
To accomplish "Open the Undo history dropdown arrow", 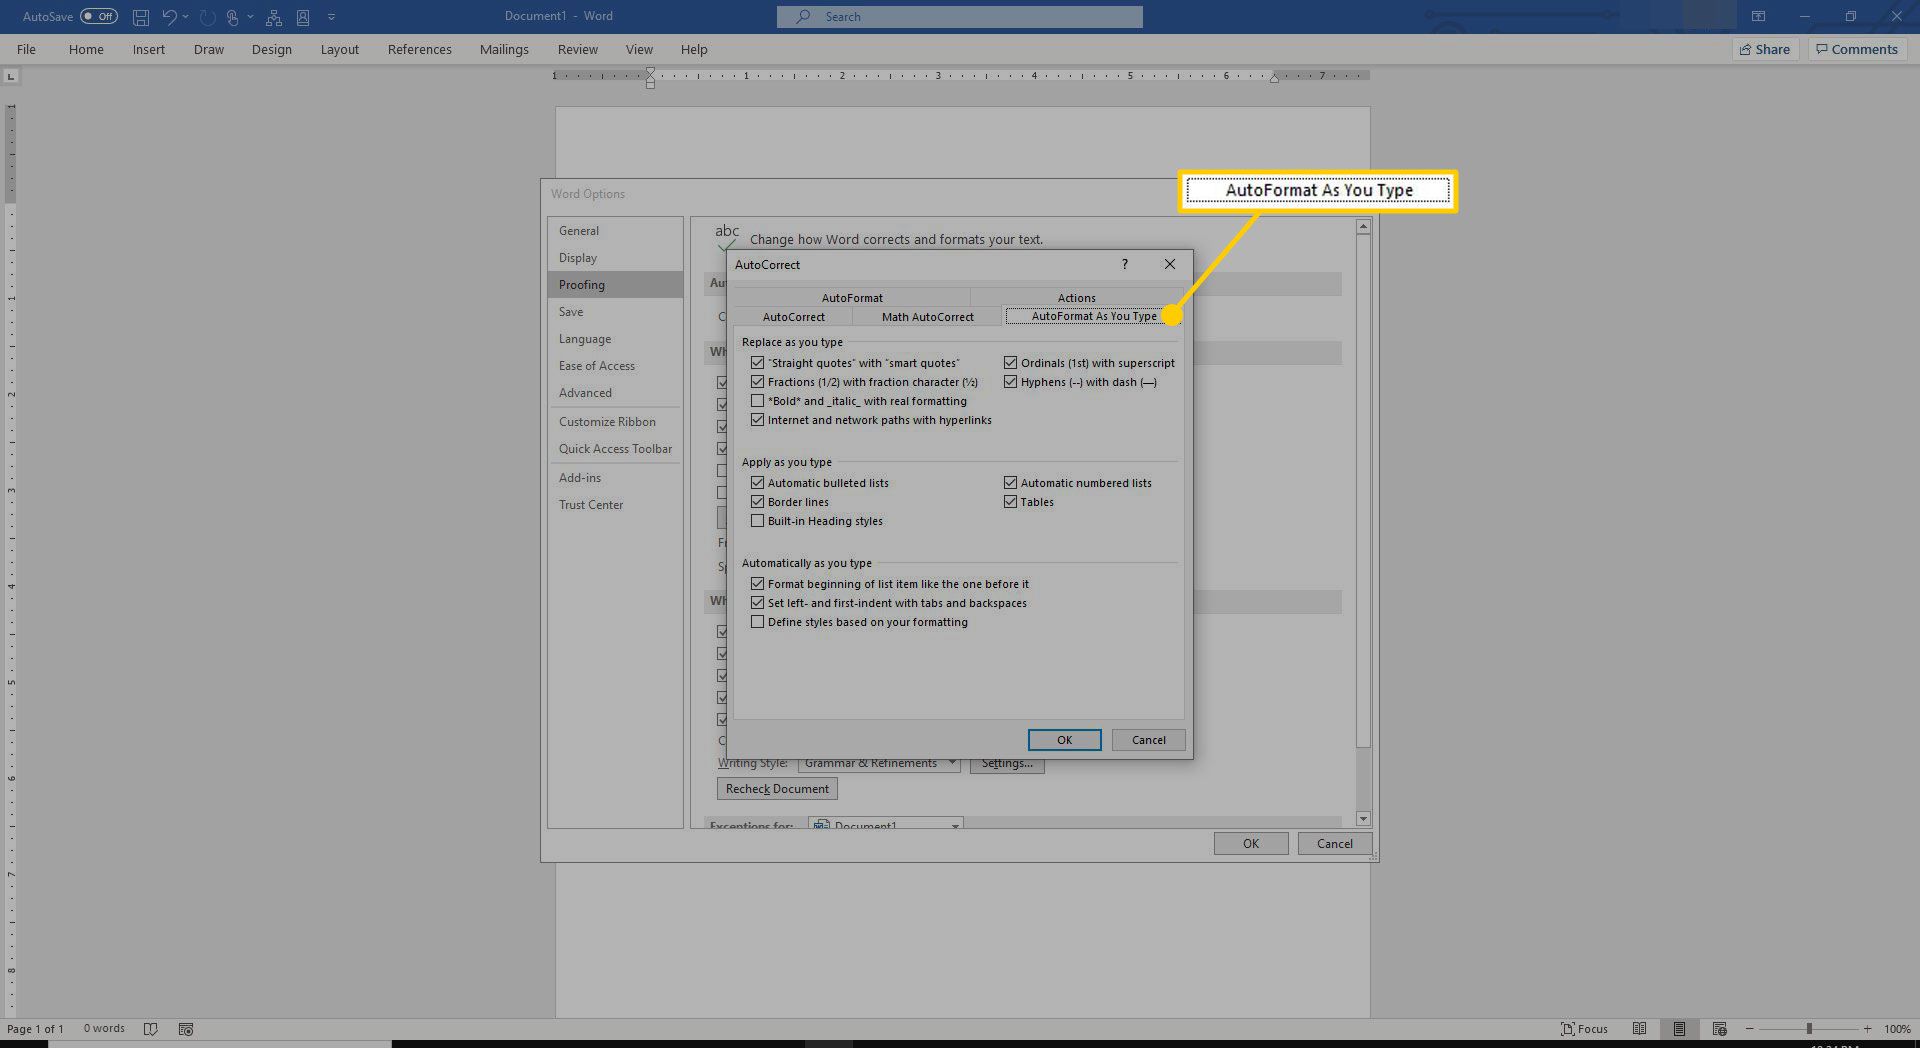I will coord(186,17).
